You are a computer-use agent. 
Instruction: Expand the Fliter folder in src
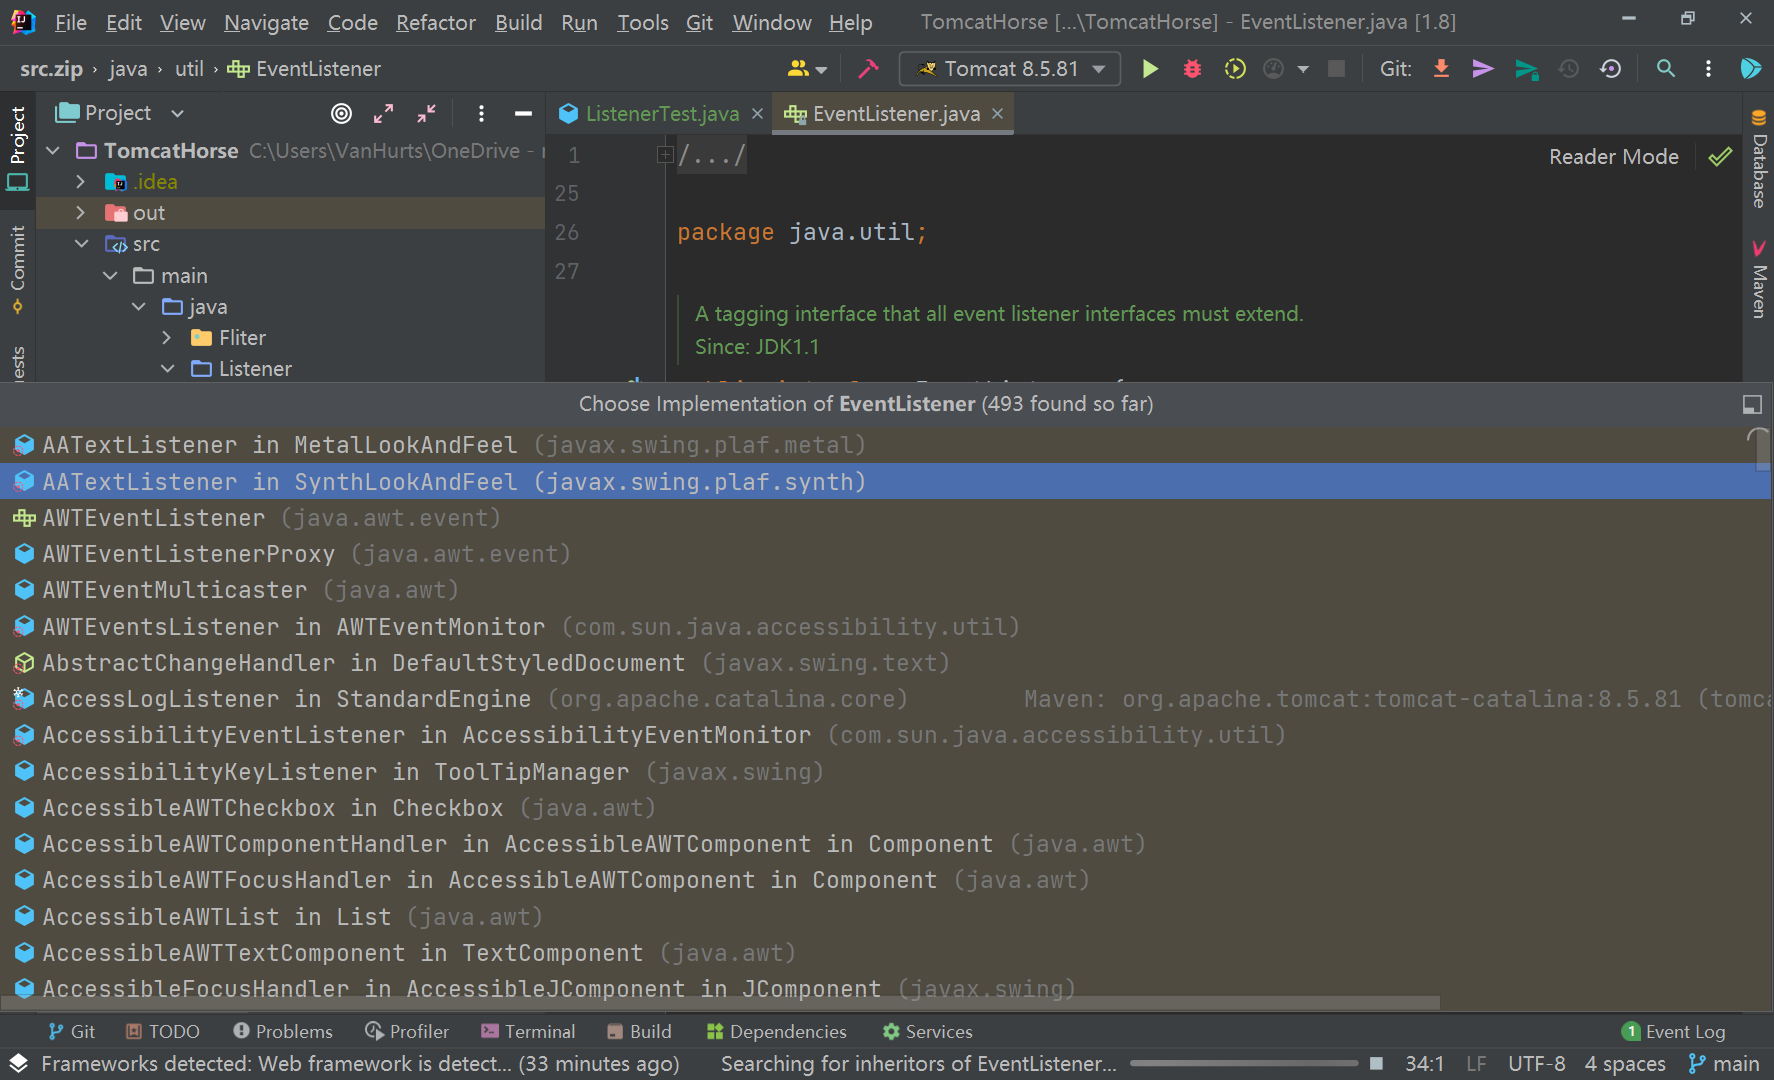[167, 337]
